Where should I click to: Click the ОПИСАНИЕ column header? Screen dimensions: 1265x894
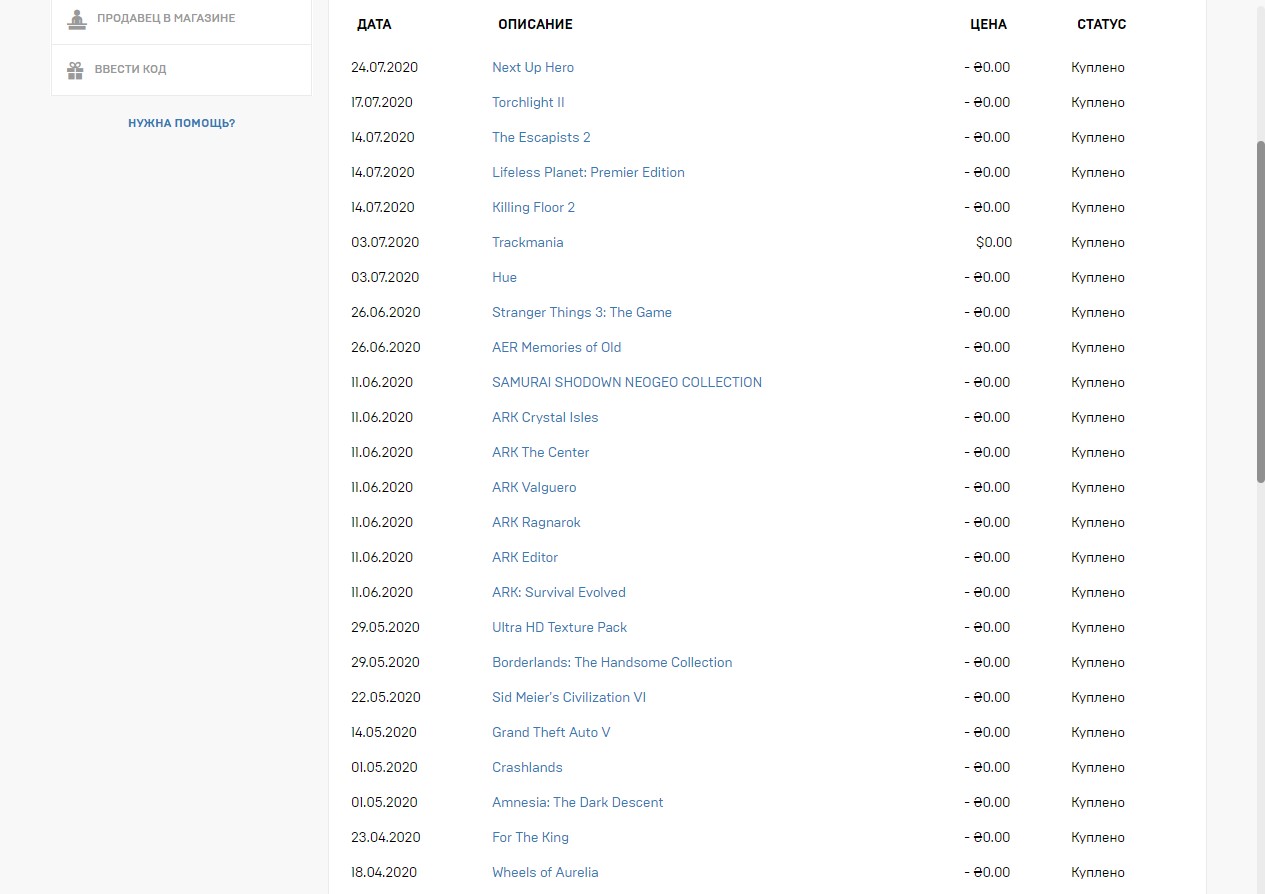point(535,24)
